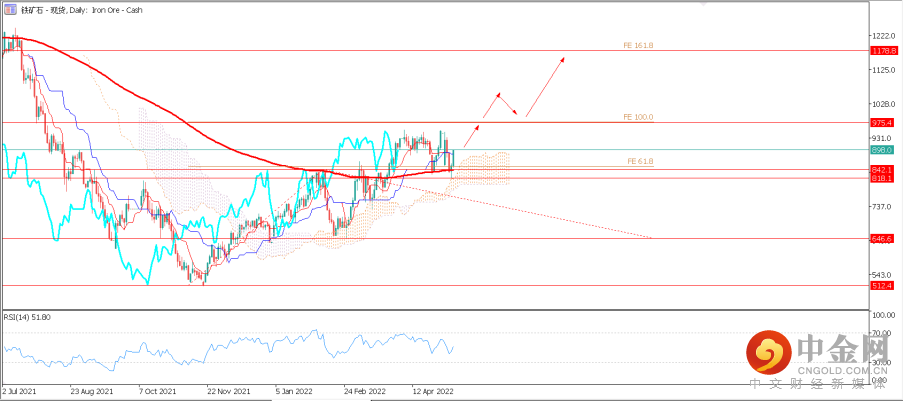Click the 100.00 RSI scale value
This screenshot has height=402, width=903.
(x=886, y=316)
